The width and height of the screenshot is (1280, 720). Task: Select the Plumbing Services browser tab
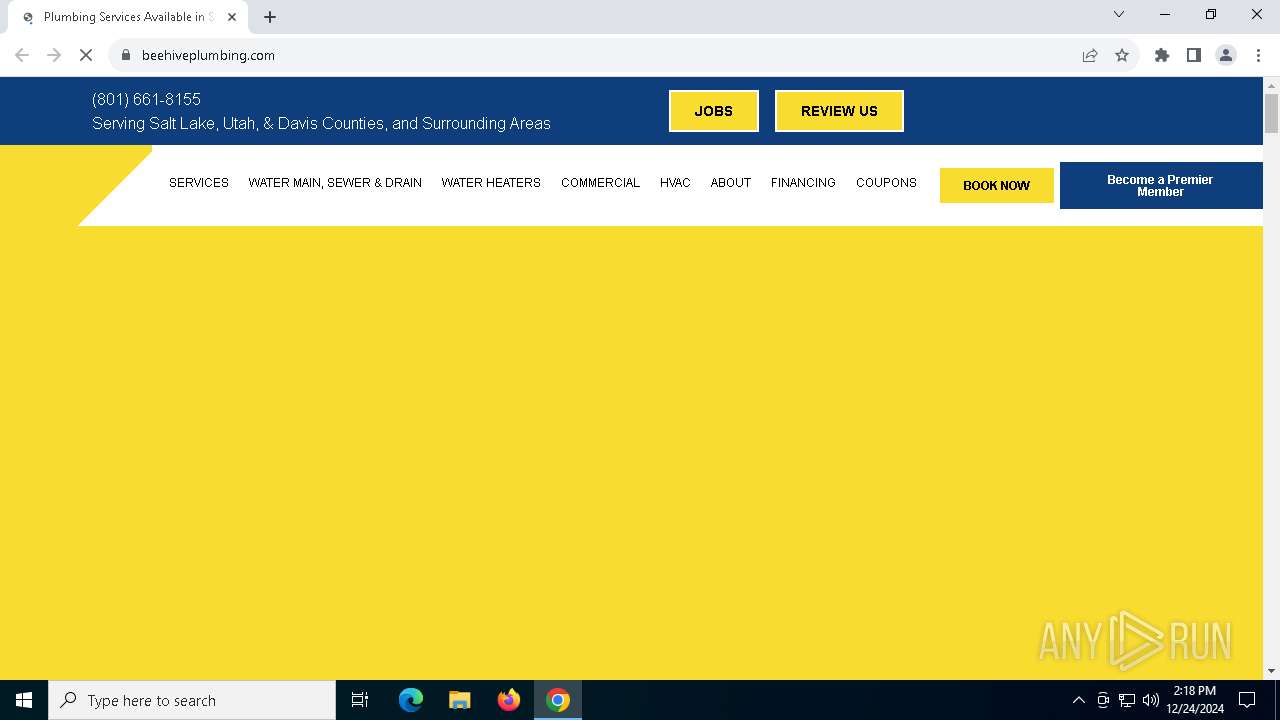127,17
